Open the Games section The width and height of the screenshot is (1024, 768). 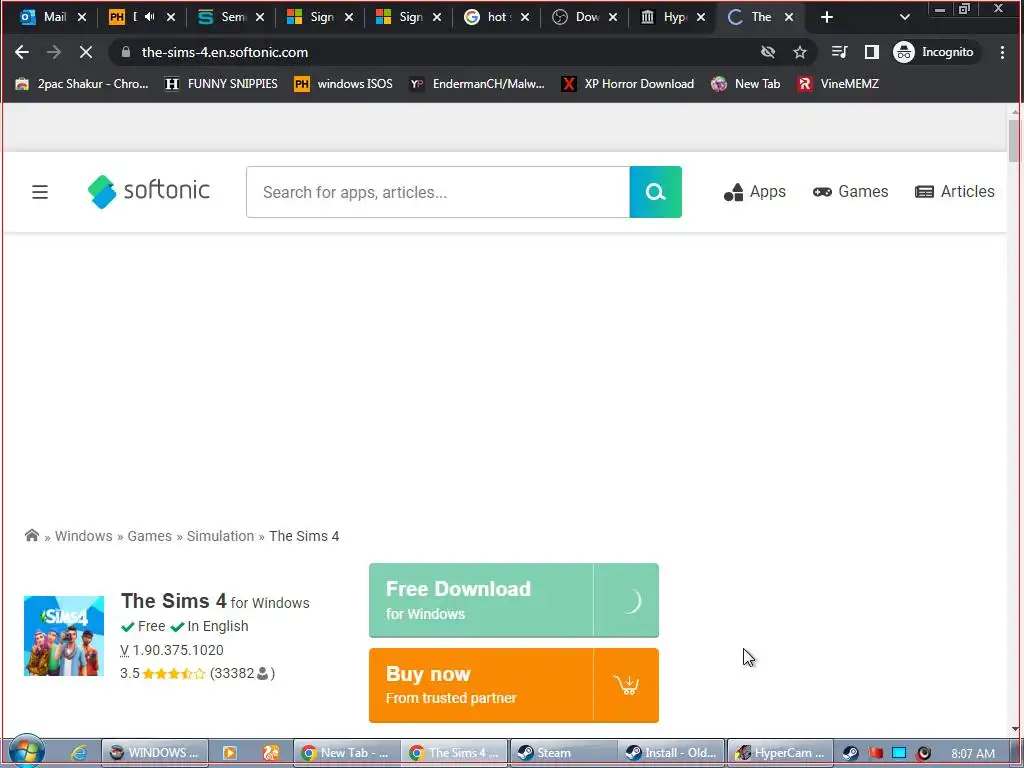850,191
